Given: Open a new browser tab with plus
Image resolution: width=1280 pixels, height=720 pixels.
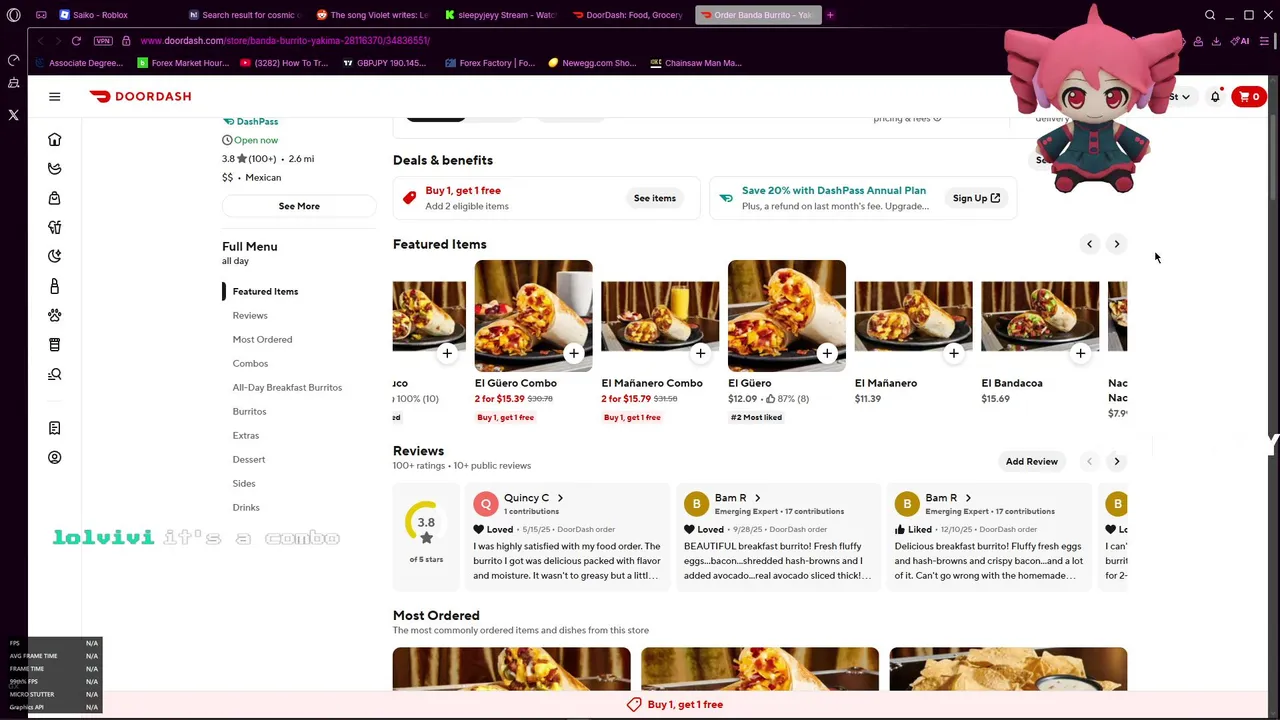Looking at the screenshot, I should (x=830, y=15).
